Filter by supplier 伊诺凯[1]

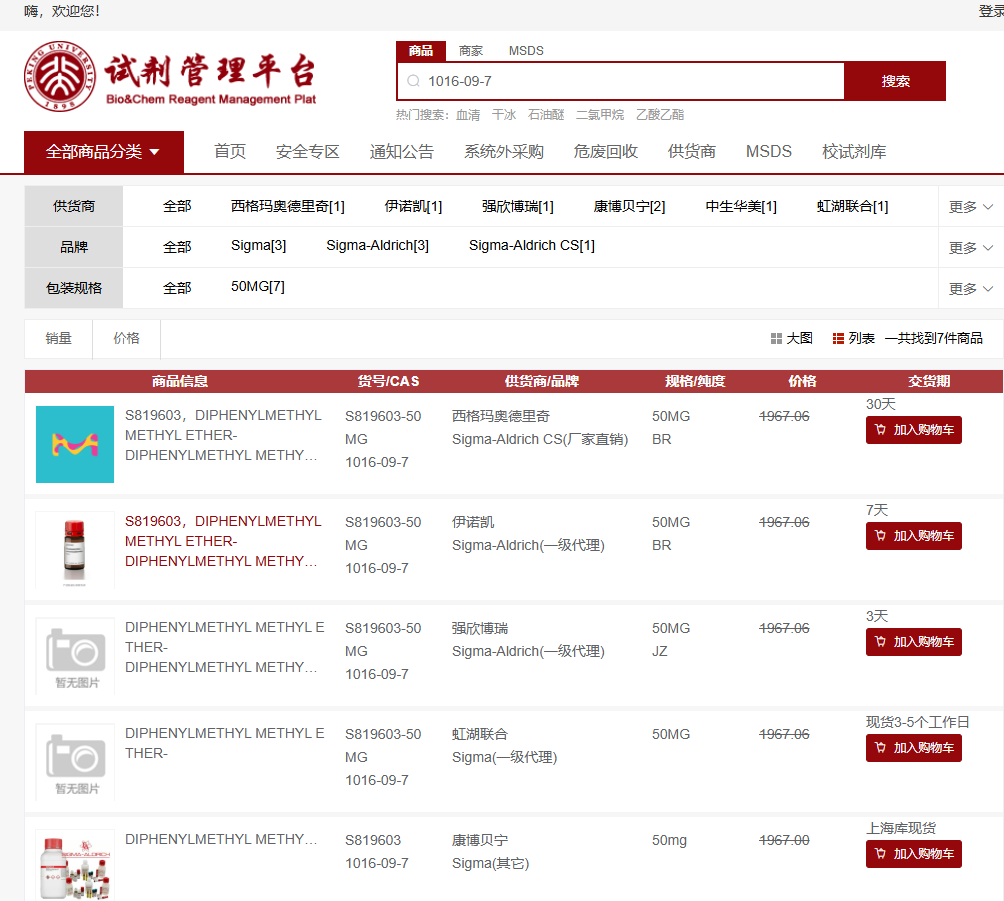click(413, 206)
